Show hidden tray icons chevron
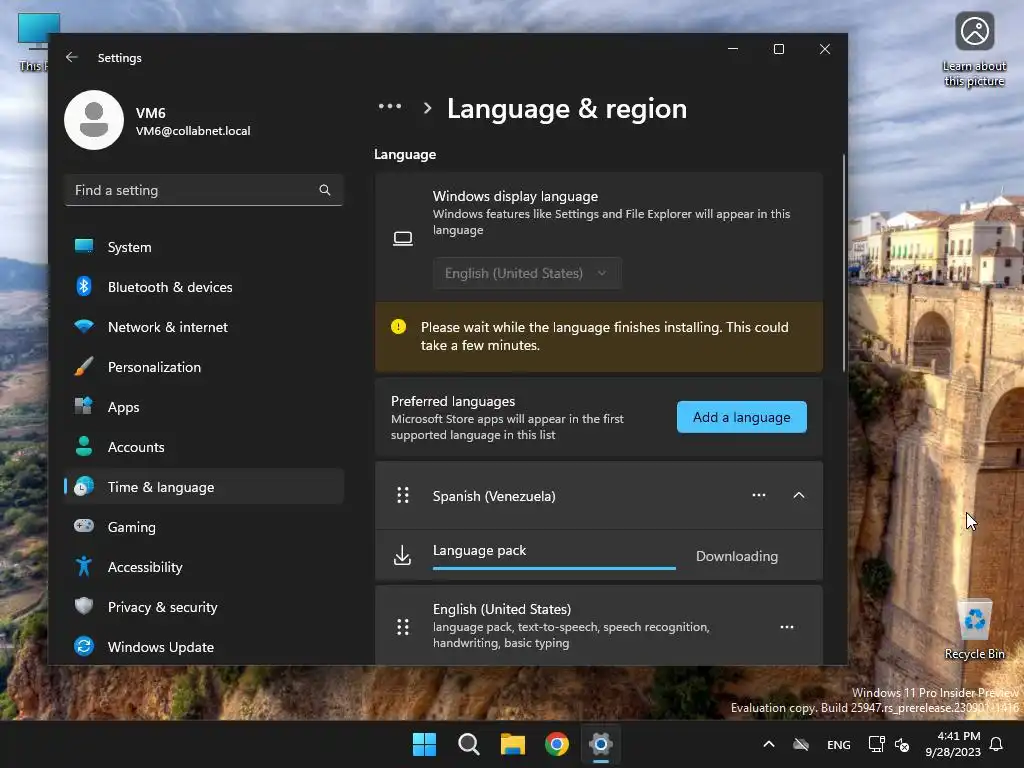Image resolution: width=1024 pixels, height=768 pixels. coord(769,744)
